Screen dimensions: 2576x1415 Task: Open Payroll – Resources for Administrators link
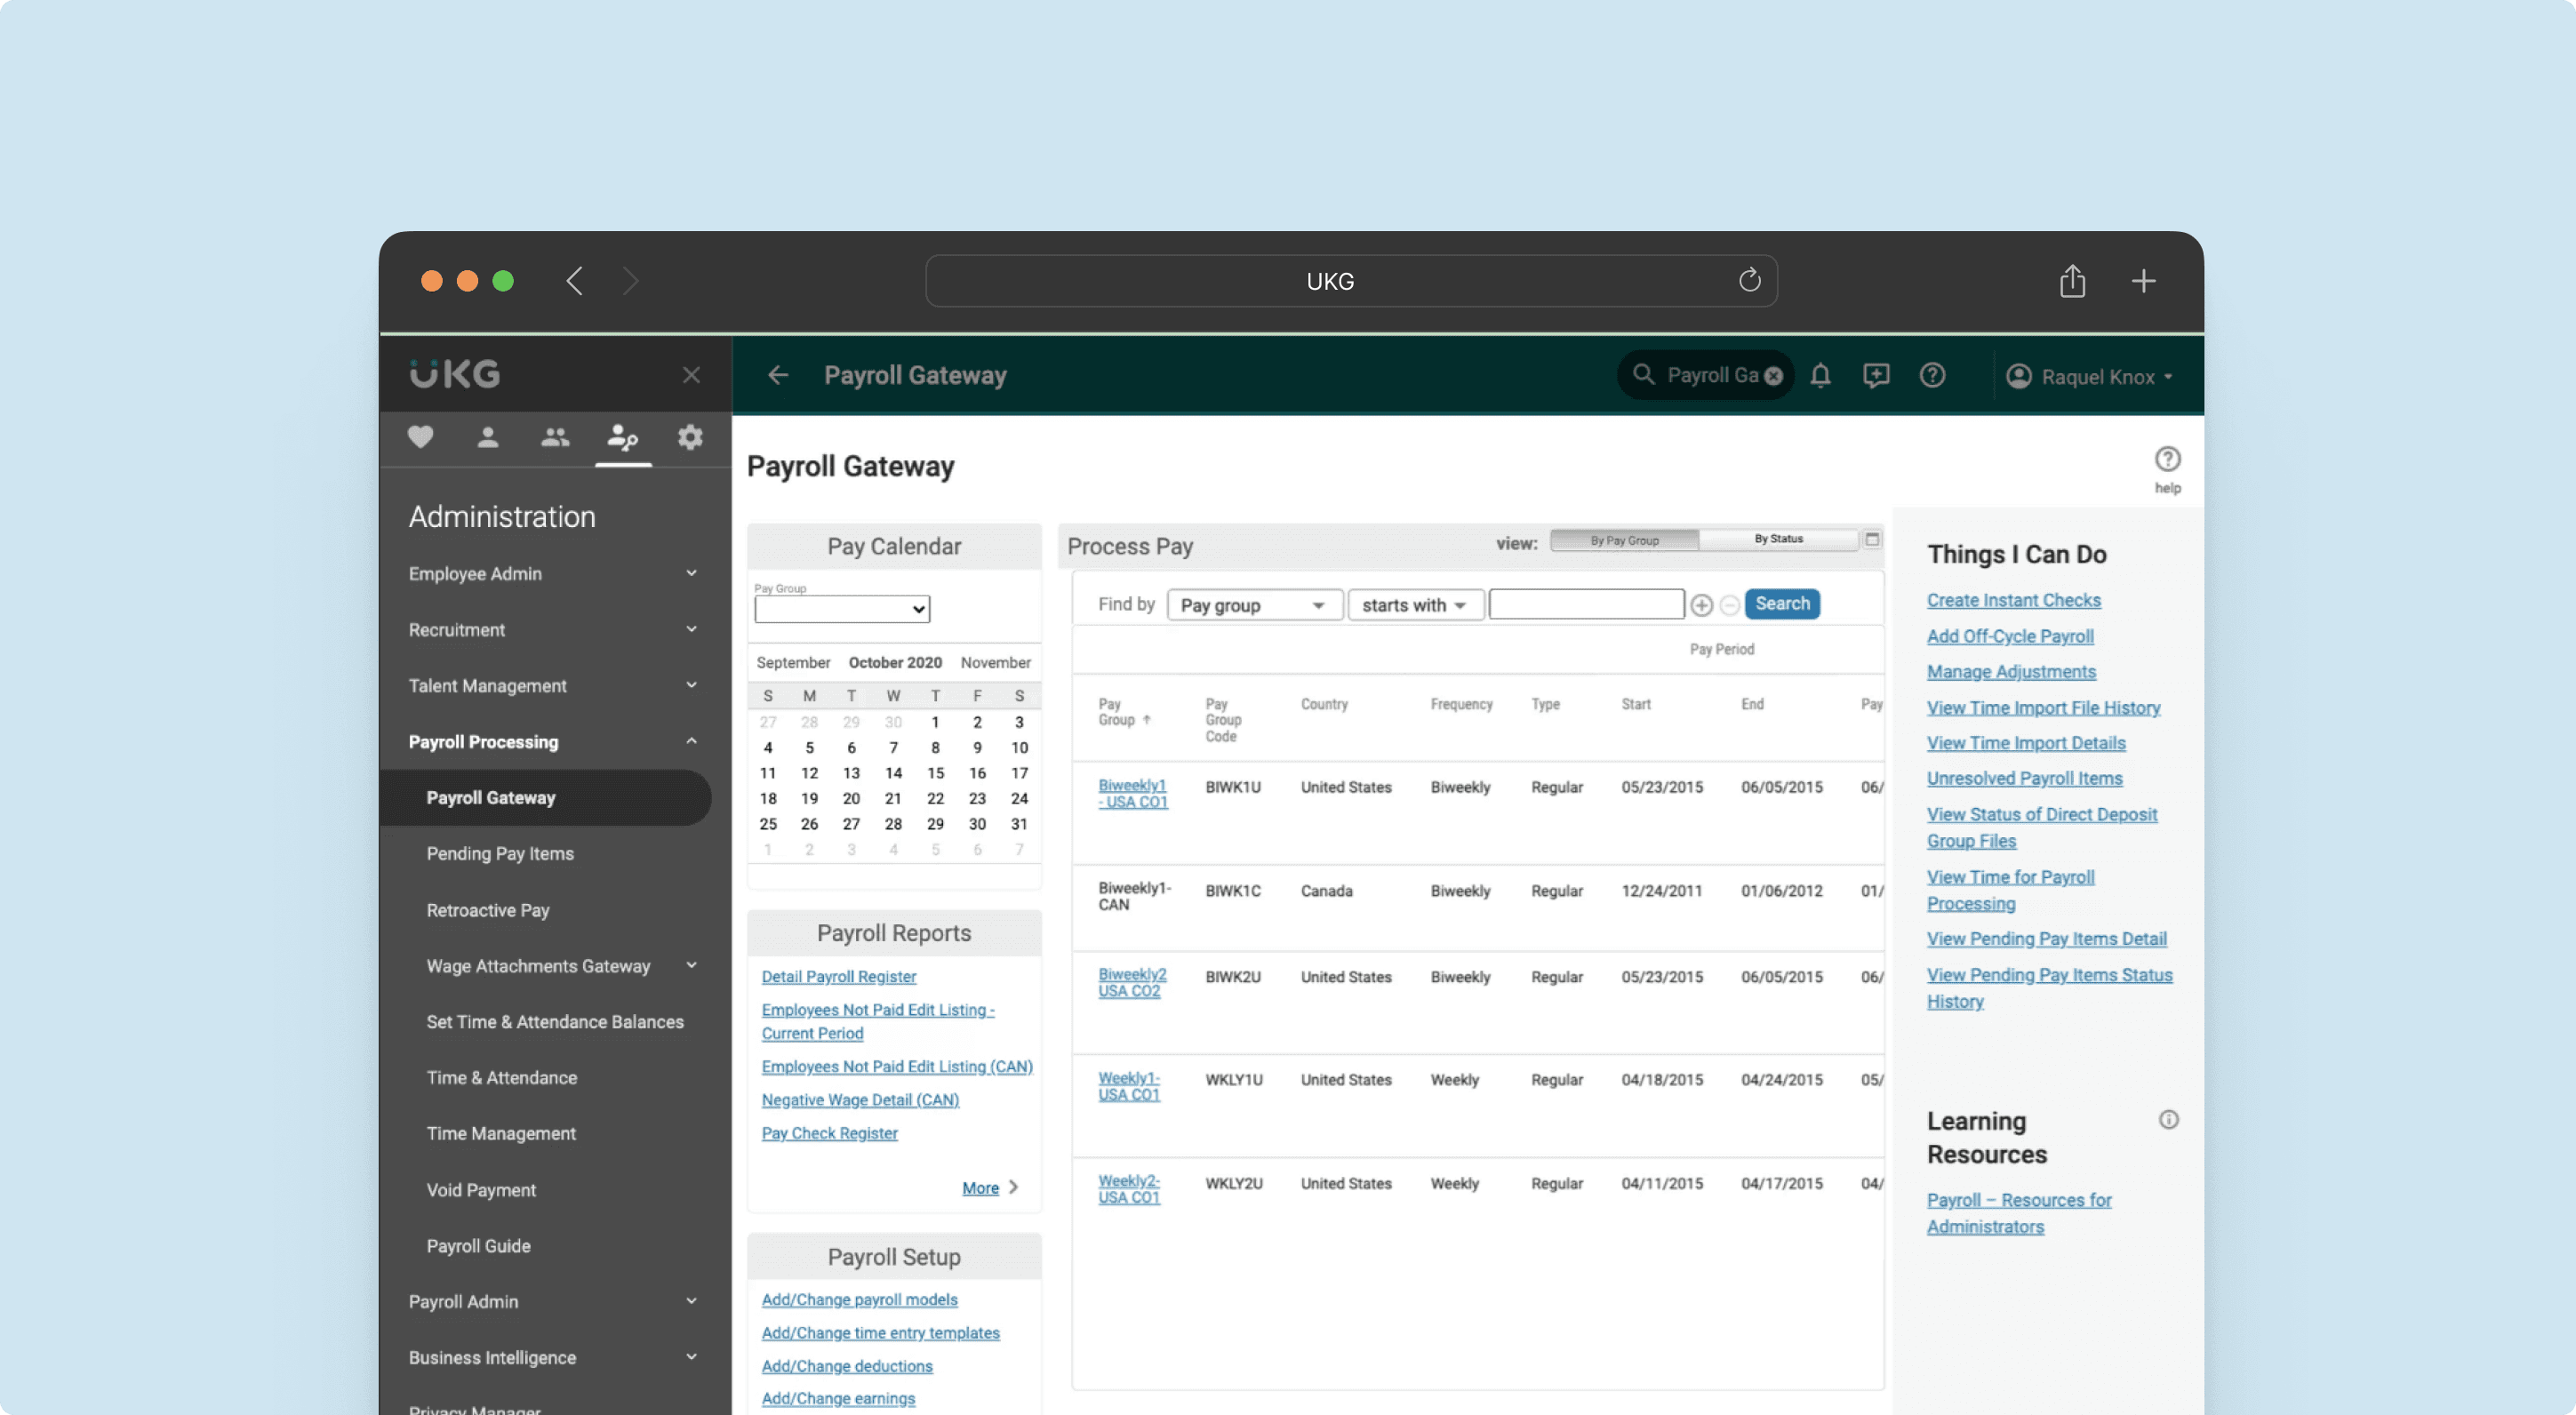2018,1213
